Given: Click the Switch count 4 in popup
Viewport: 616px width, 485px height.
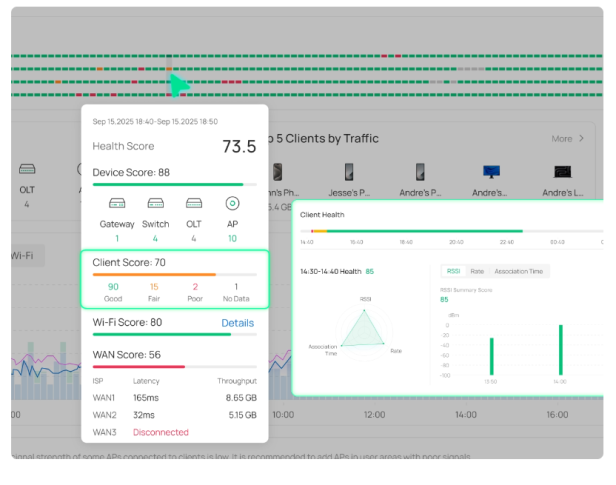Looking at the screenshot, I should (155, 238).
